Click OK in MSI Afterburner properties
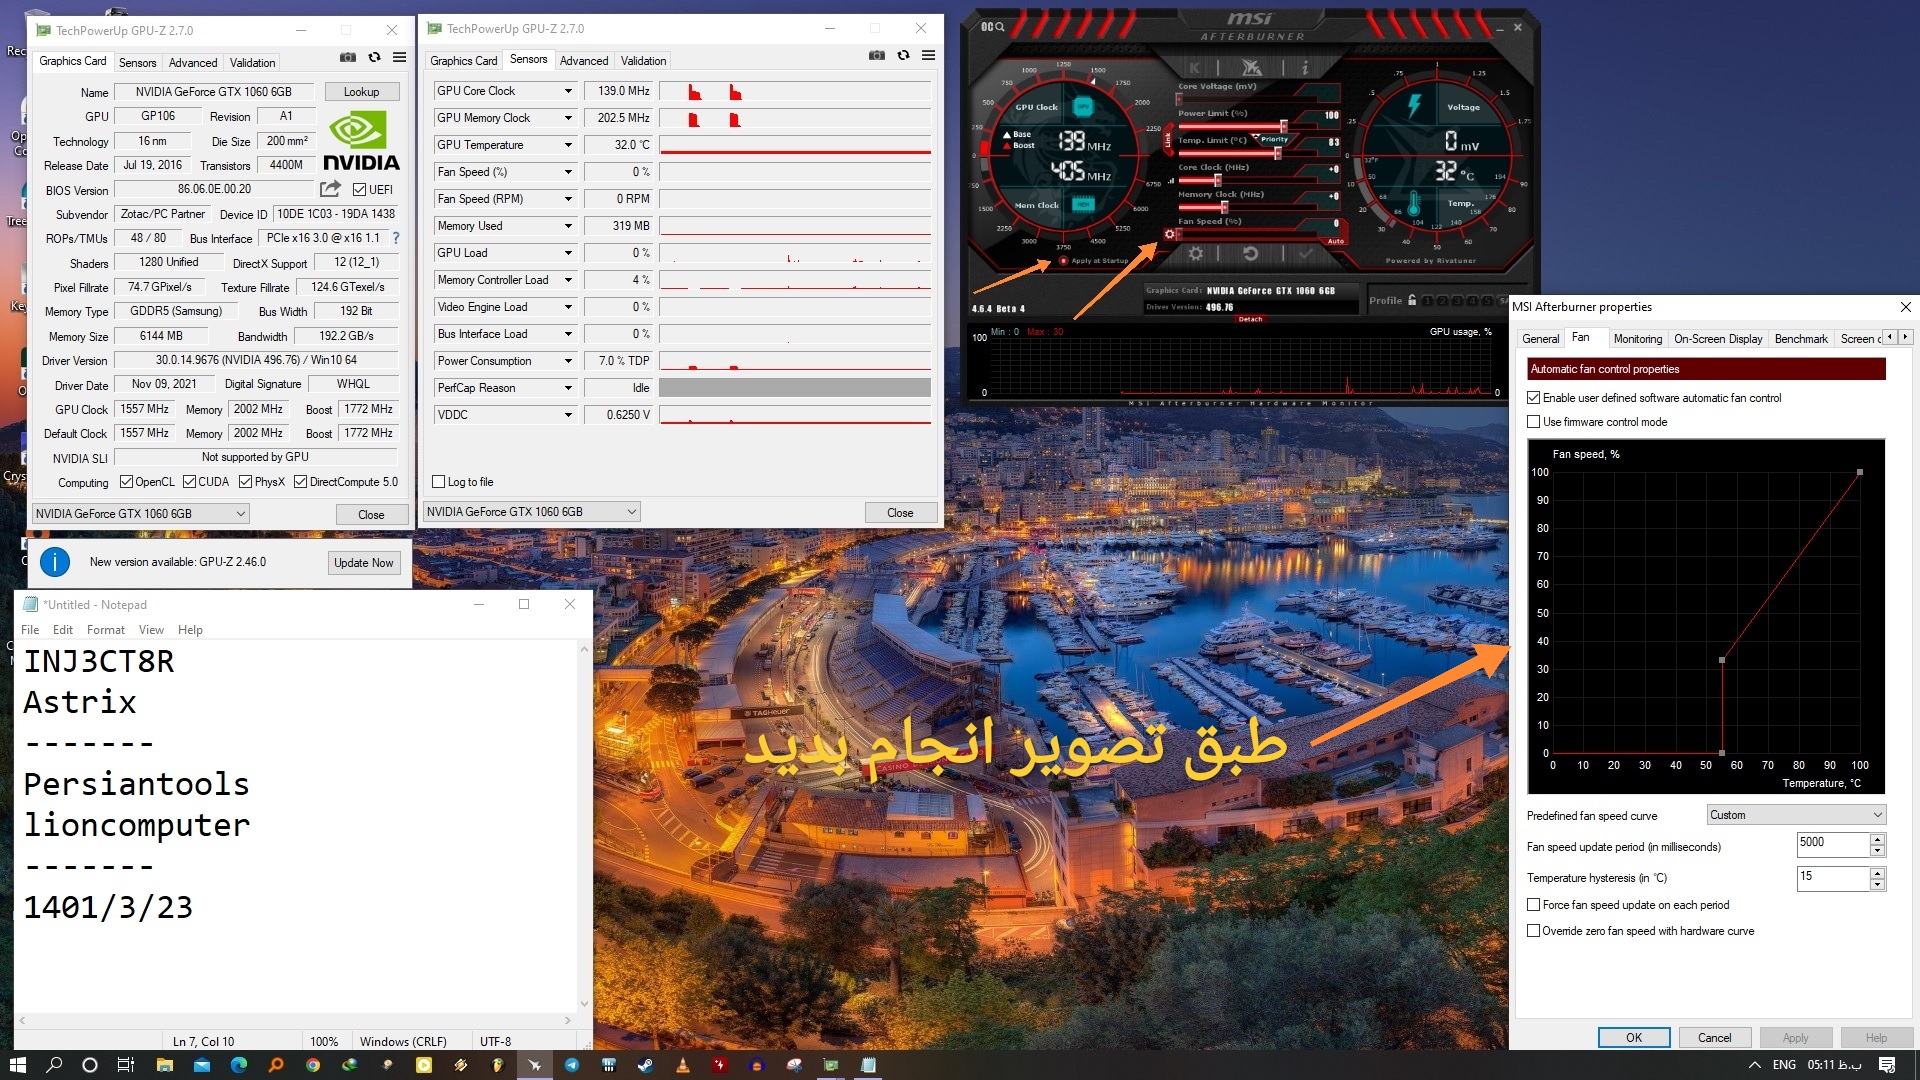1920x1080 pixels. 1634,1038
